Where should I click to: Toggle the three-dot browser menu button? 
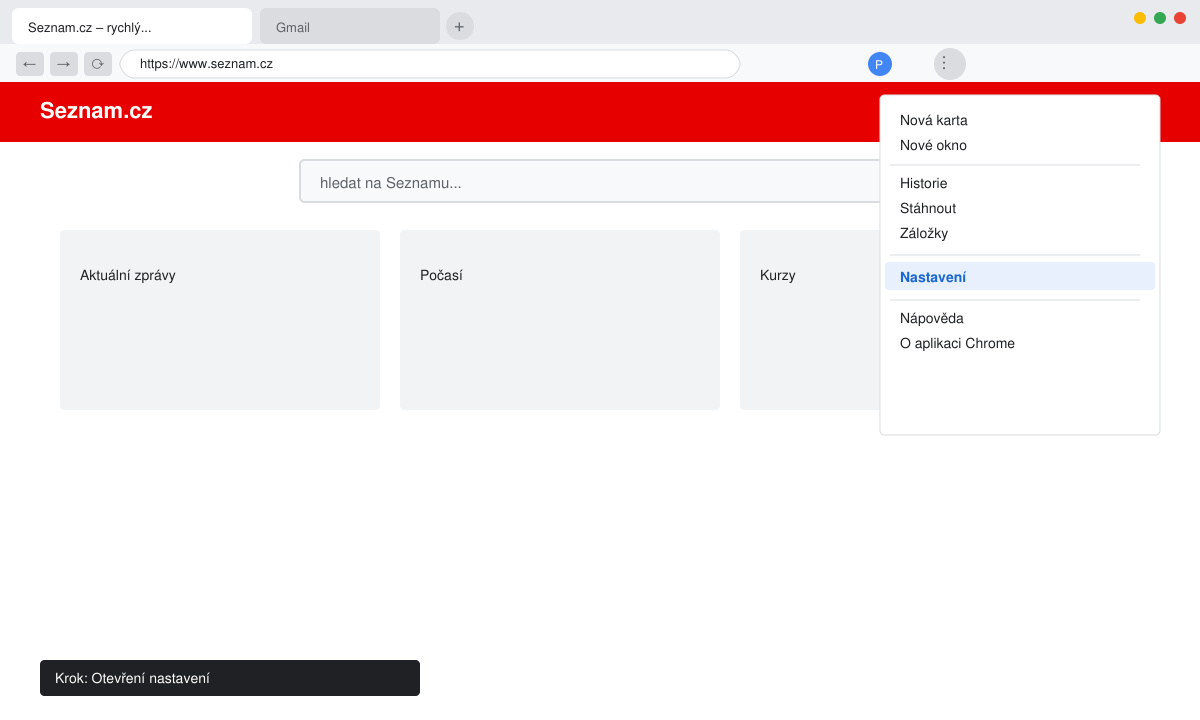coord(950,64)
